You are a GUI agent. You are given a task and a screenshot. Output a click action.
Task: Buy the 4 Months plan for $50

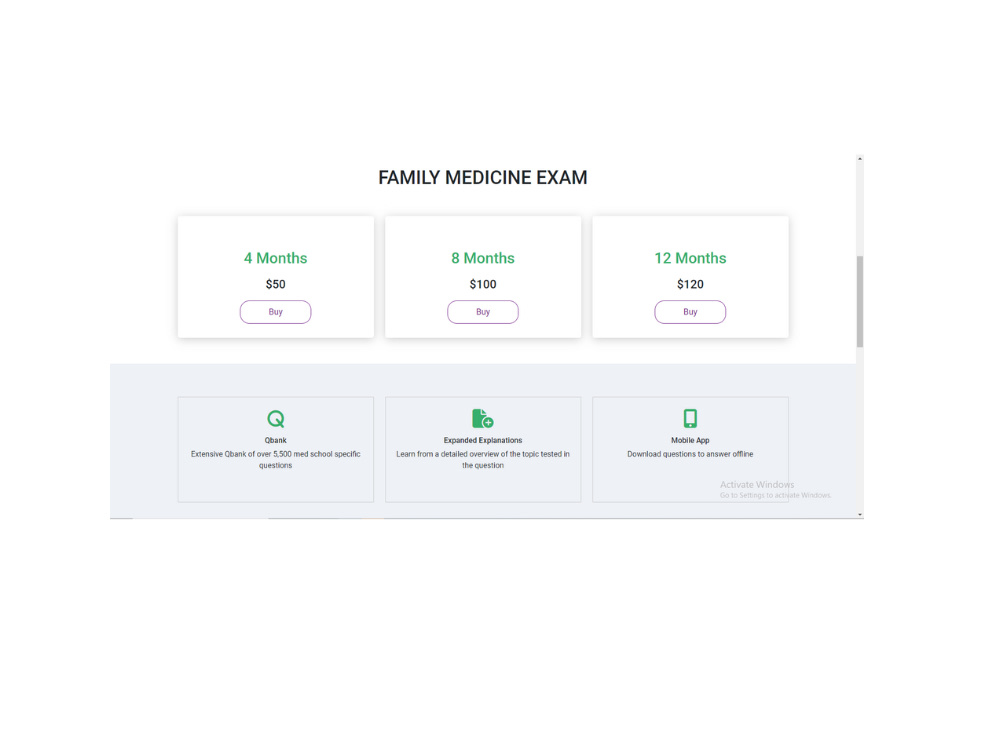coord(275,311)
